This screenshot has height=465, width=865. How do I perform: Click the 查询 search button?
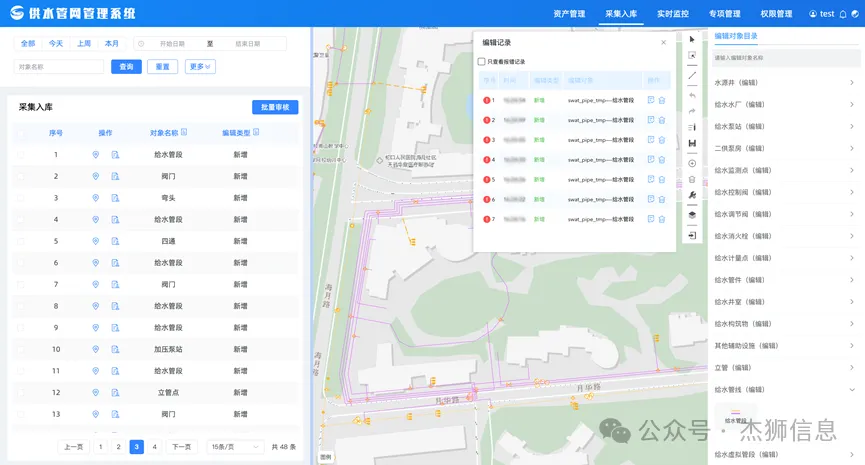tap(126, 67)
